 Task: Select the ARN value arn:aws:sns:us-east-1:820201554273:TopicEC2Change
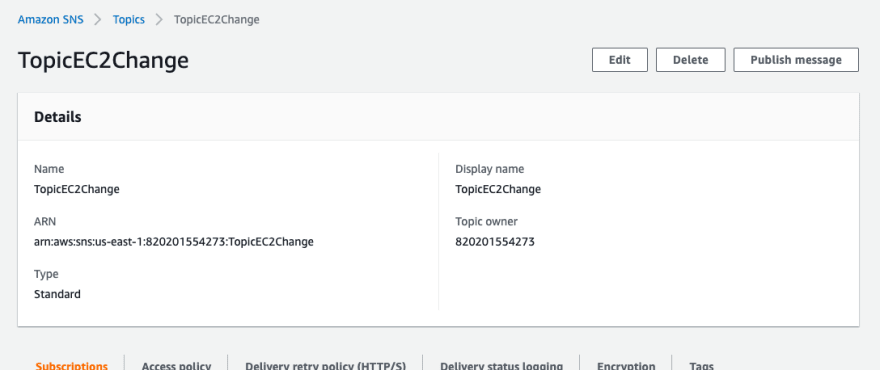point(173,242)
